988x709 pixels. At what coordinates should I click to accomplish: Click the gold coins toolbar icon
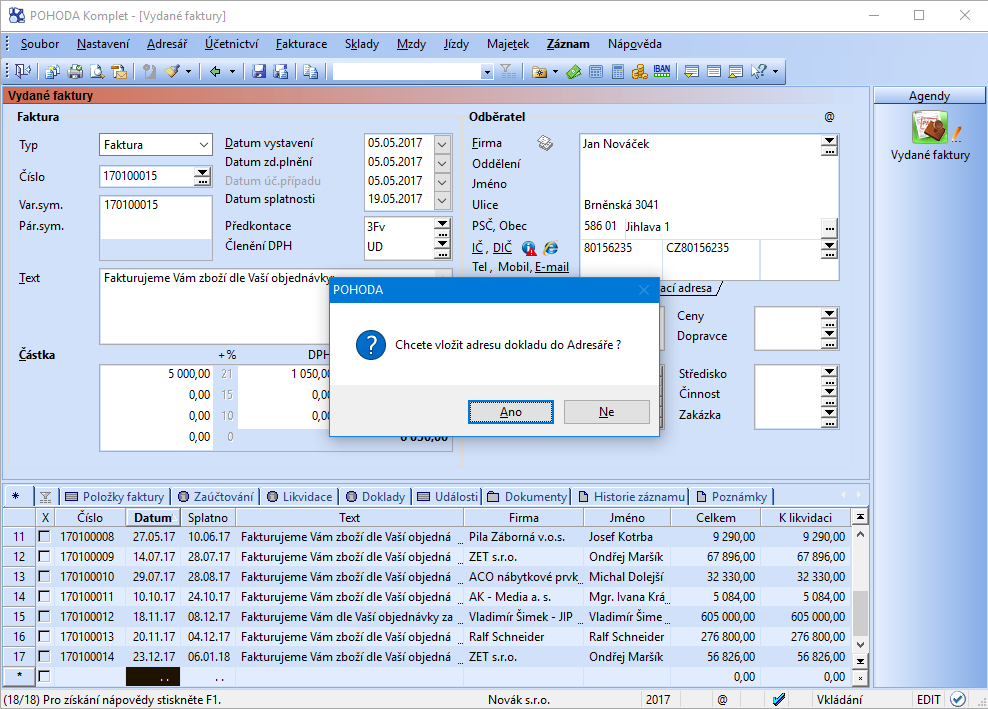click(x=640, y=72)
